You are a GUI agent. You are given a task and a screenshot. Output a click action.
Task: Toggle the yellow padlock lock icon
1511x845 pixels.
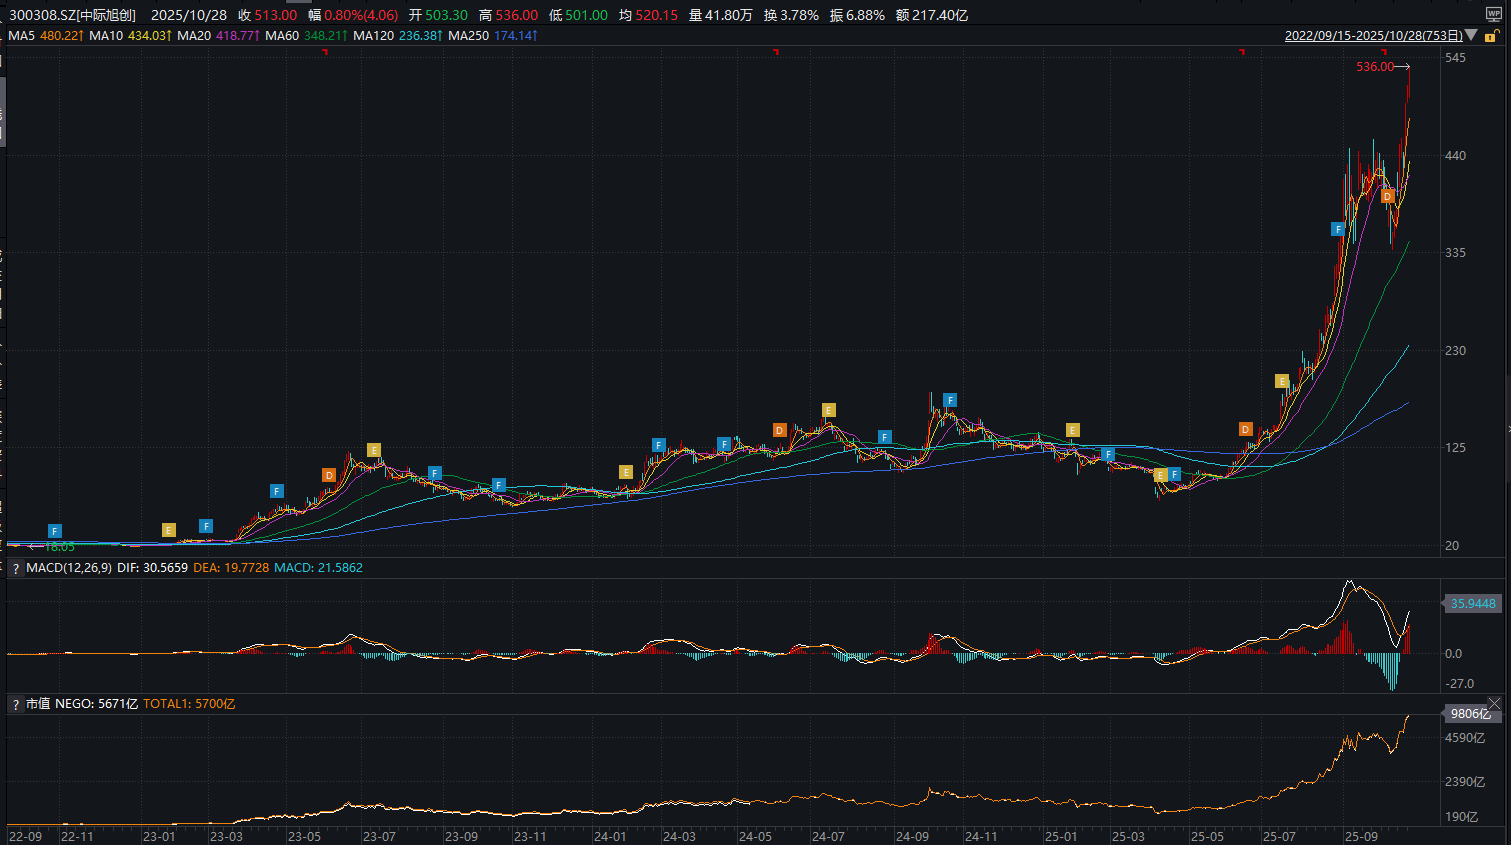(x=1490, y=36)
